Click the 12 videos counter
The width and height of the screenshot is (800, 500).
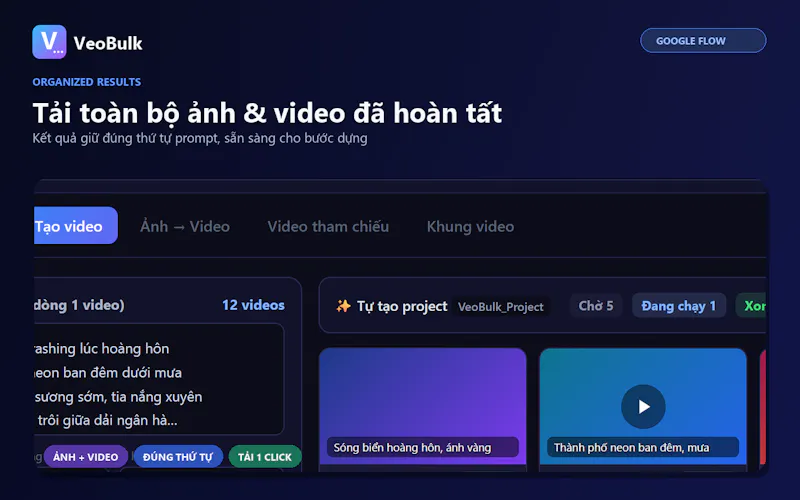253,305
